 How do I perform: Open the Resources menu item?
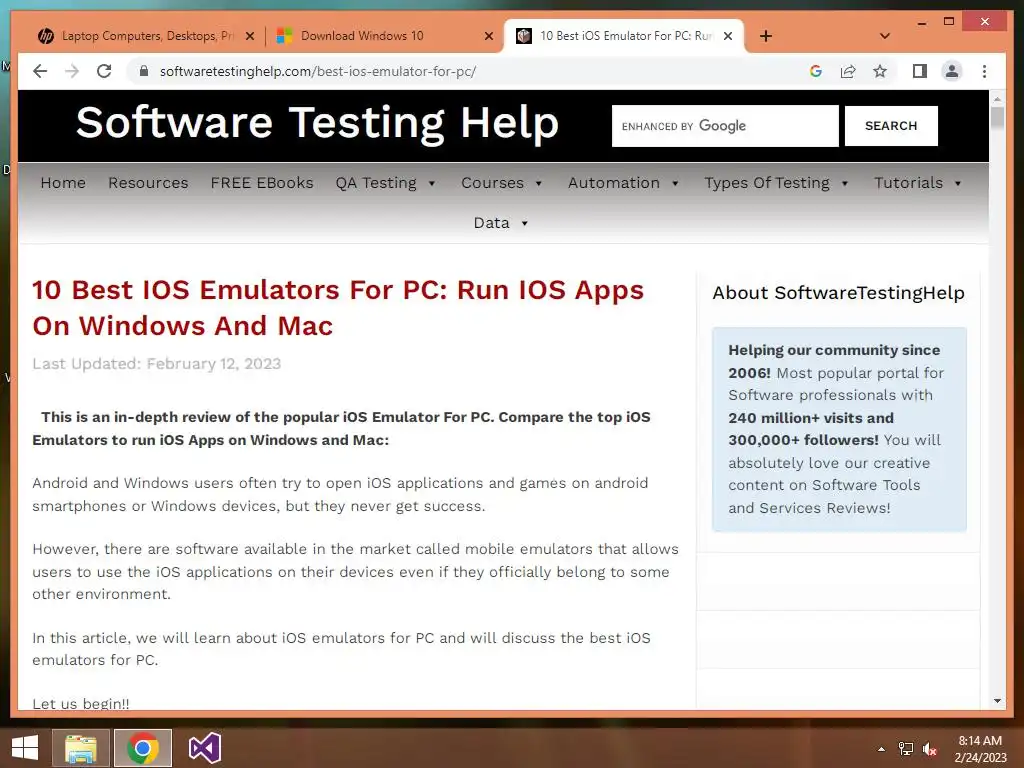(x=148, y=183)
